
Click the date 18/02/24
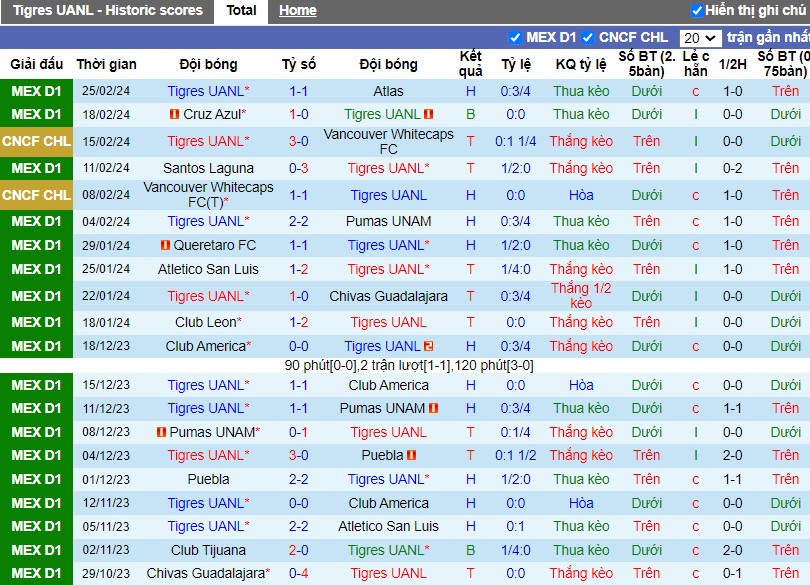coord(106,114)
